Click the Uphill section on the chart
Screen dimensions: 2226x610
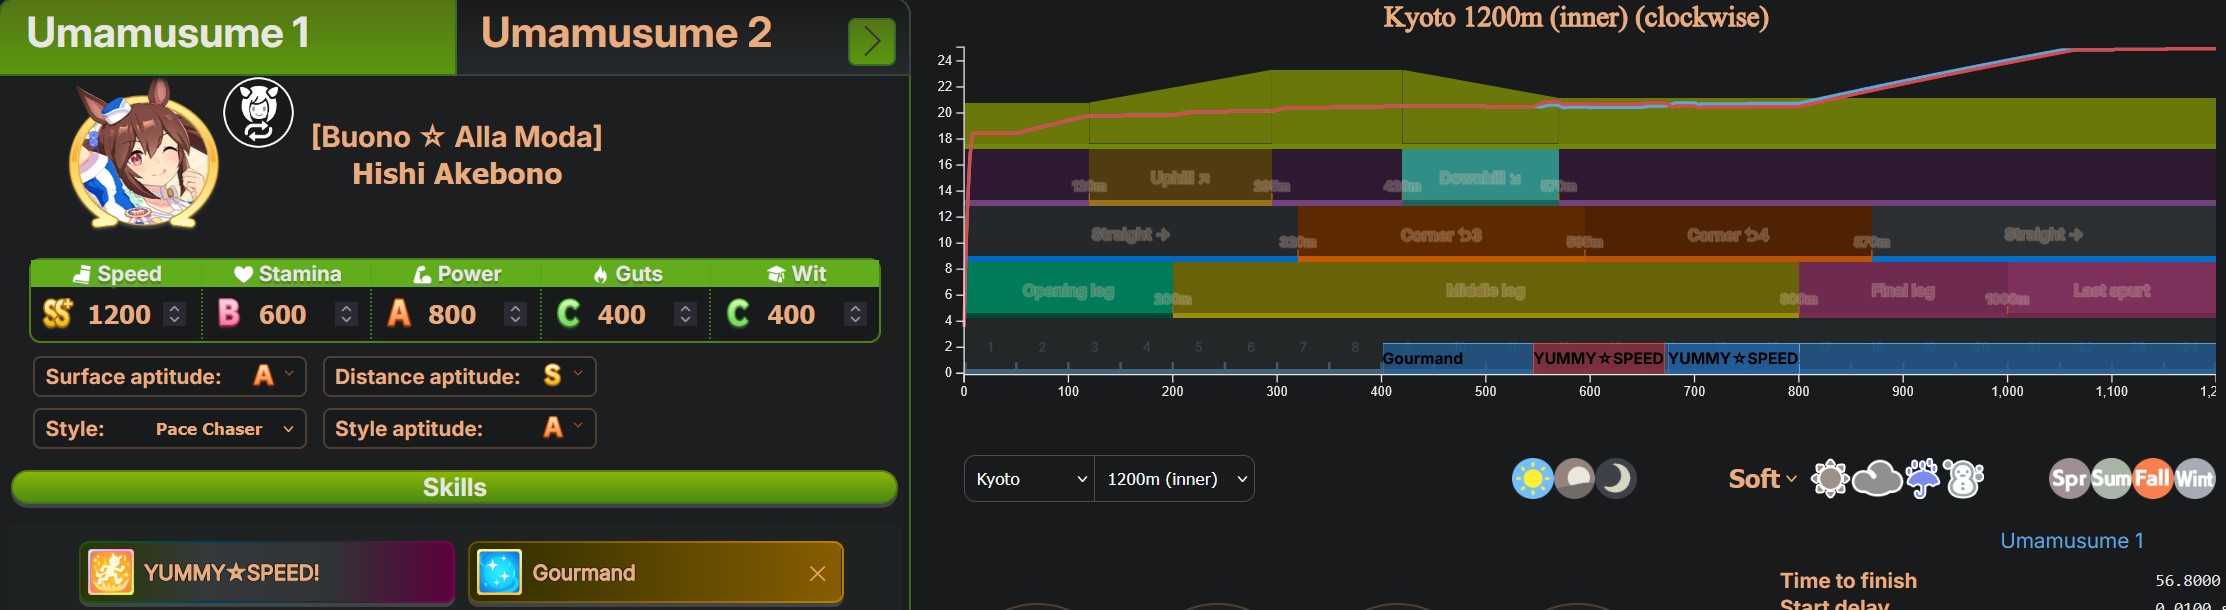(1180, 177)
